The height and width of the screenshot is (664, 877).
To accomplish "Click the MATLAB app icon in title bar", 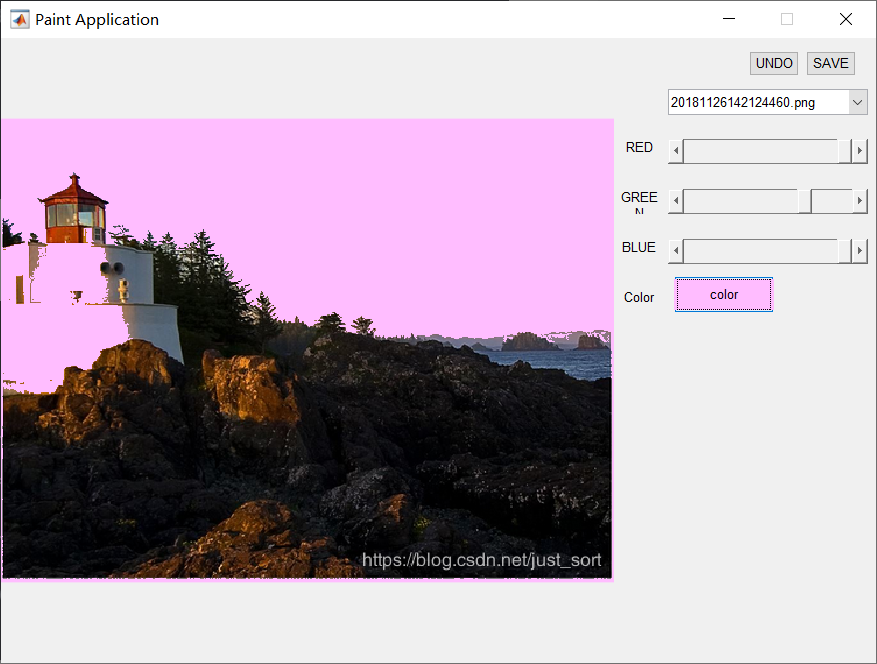I will 19,18.
